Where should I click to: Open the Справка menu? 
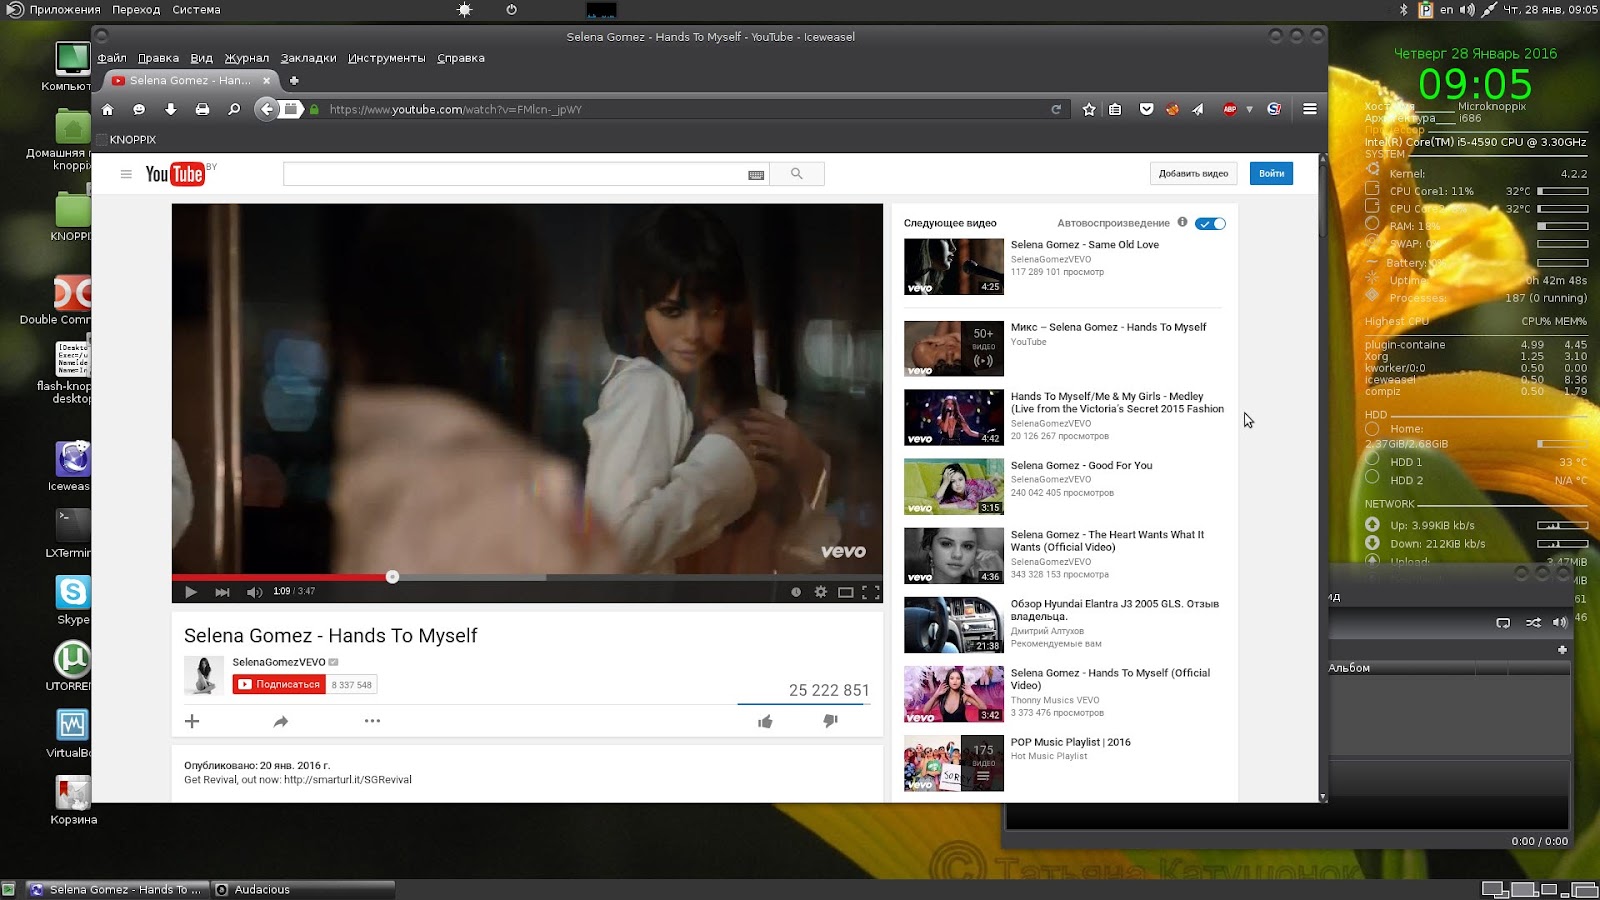(x=461, y=58)
